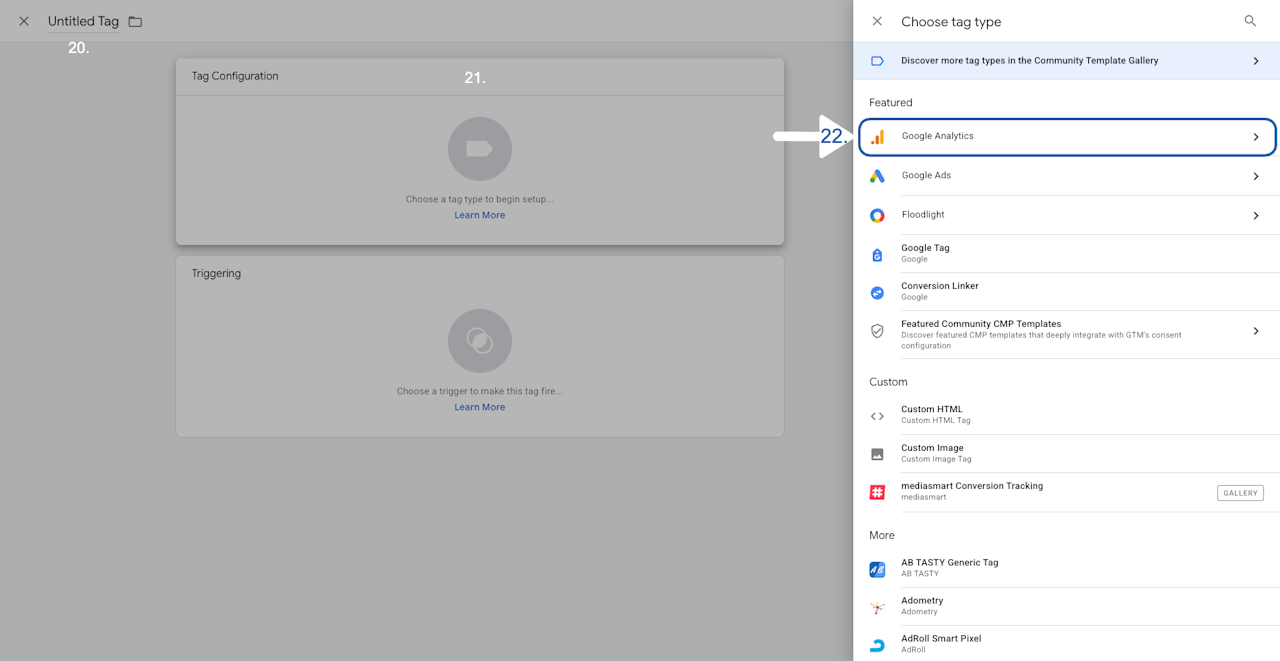Open Learn More link under Triggering
The image size is (1280, 661).
tap(480, 407)
